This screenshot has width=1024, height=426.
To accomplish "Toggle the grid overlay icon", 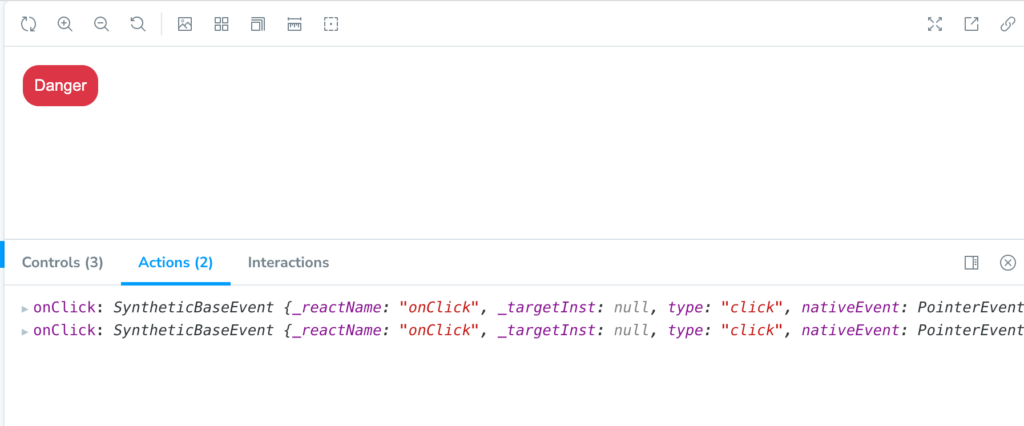I will 221,24.
